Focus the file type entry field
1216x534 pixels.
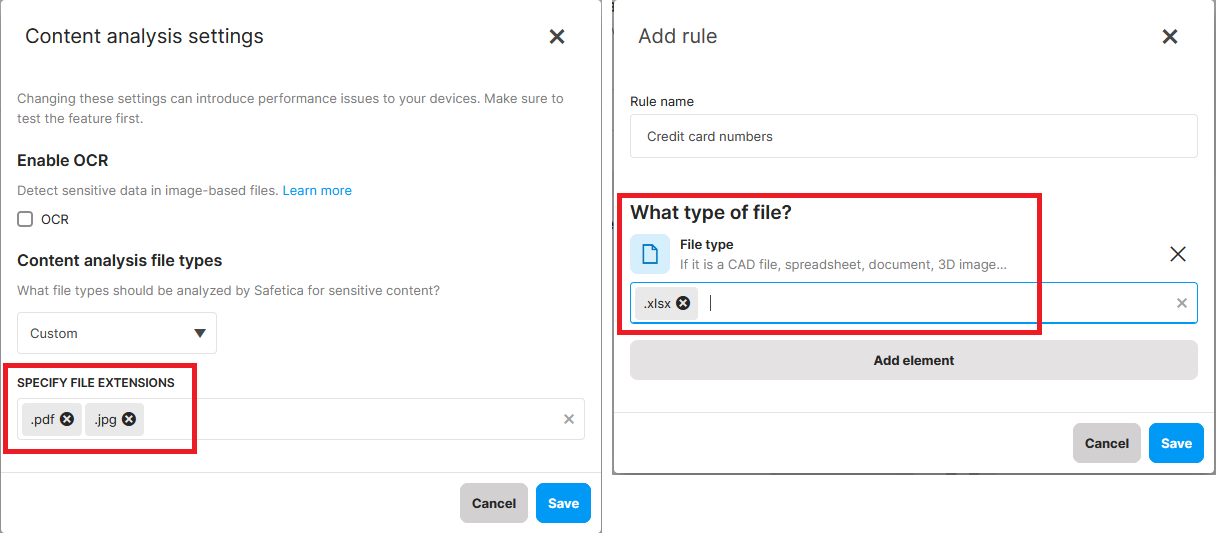[x=930, y=303]
